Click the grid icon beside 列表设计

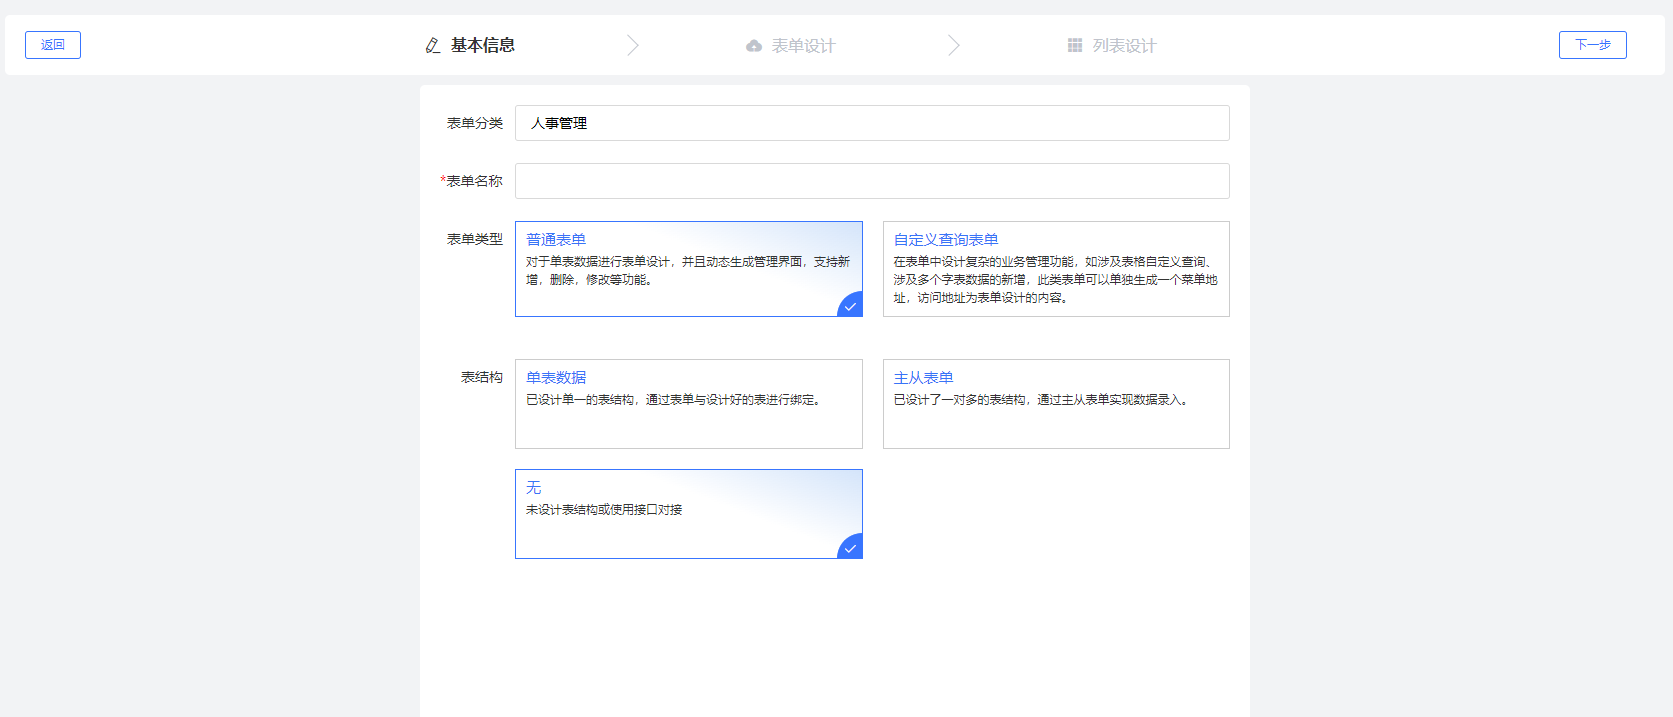coord(1075,46)
